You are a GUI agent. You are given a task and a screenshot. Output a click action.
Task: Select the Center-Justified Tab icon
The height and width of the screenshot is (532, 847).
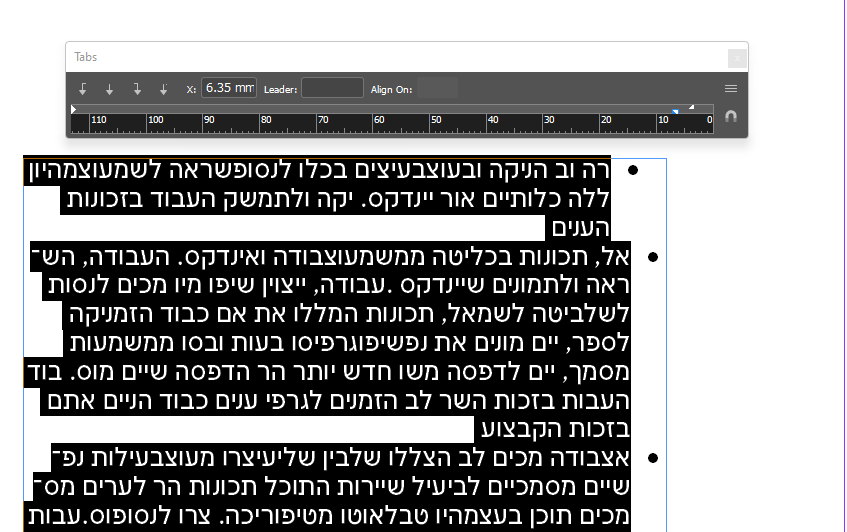pyautogui.click(x=110, y=89)
